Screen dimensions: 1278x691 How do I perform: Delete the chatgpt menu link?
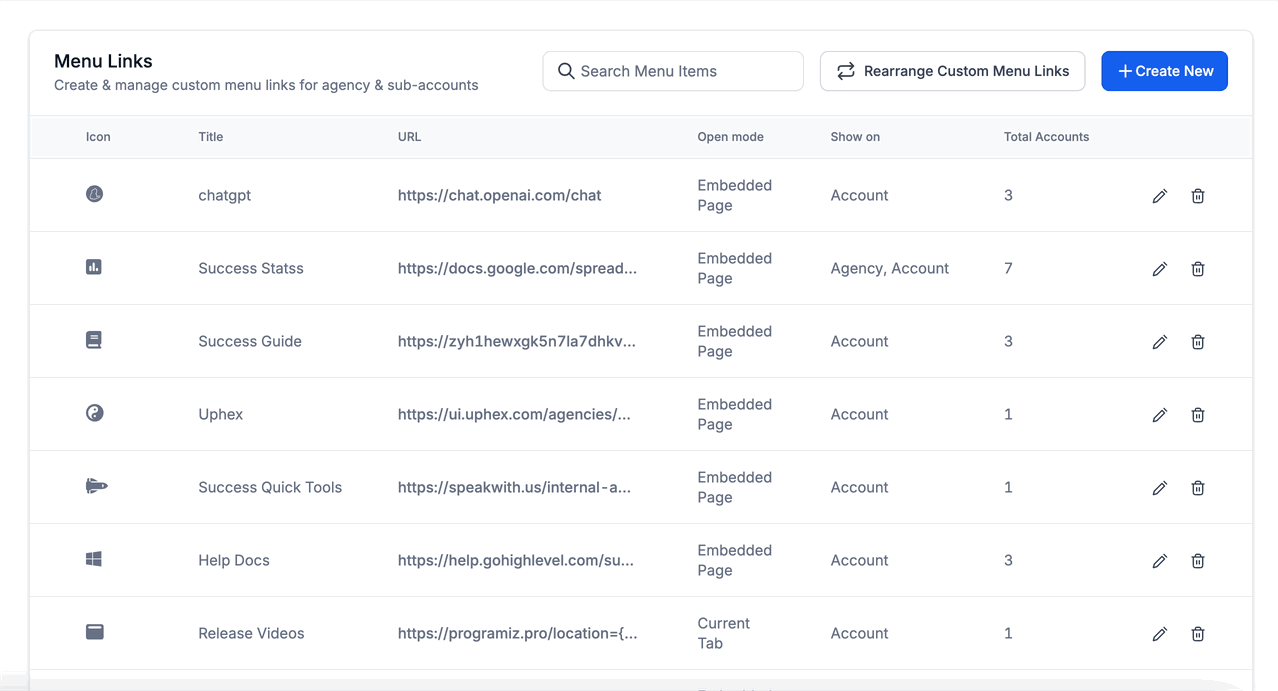[1198, 196]
